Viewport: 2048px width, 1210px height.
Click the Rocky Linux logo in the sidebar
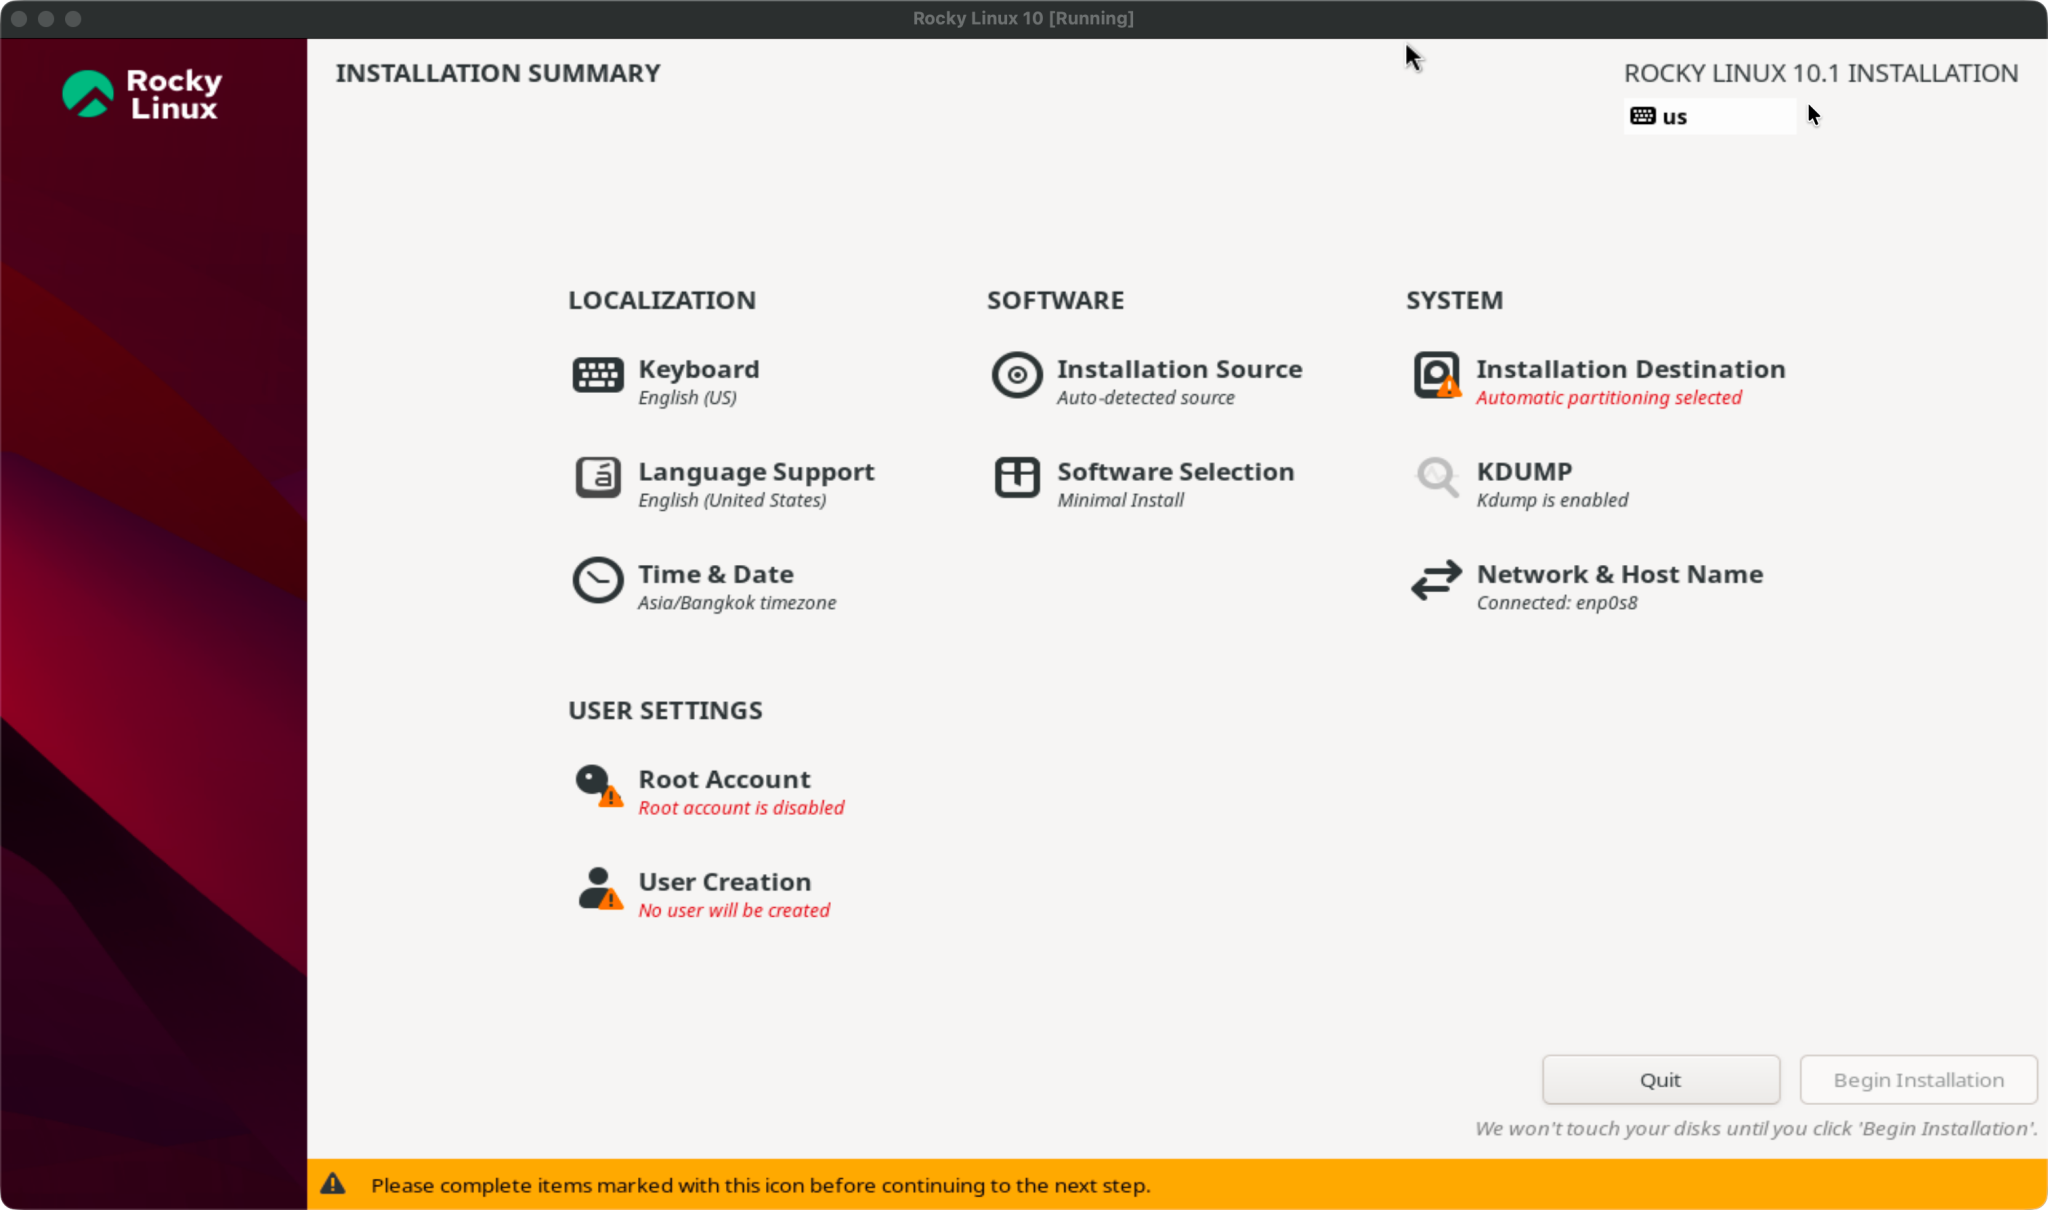142,95
